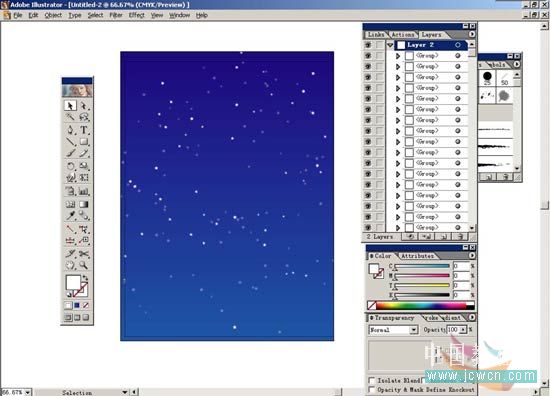Click Default Fill and Stroke icon
The height and width of the screenshot is (396, 550).
[x=69, y=295]
